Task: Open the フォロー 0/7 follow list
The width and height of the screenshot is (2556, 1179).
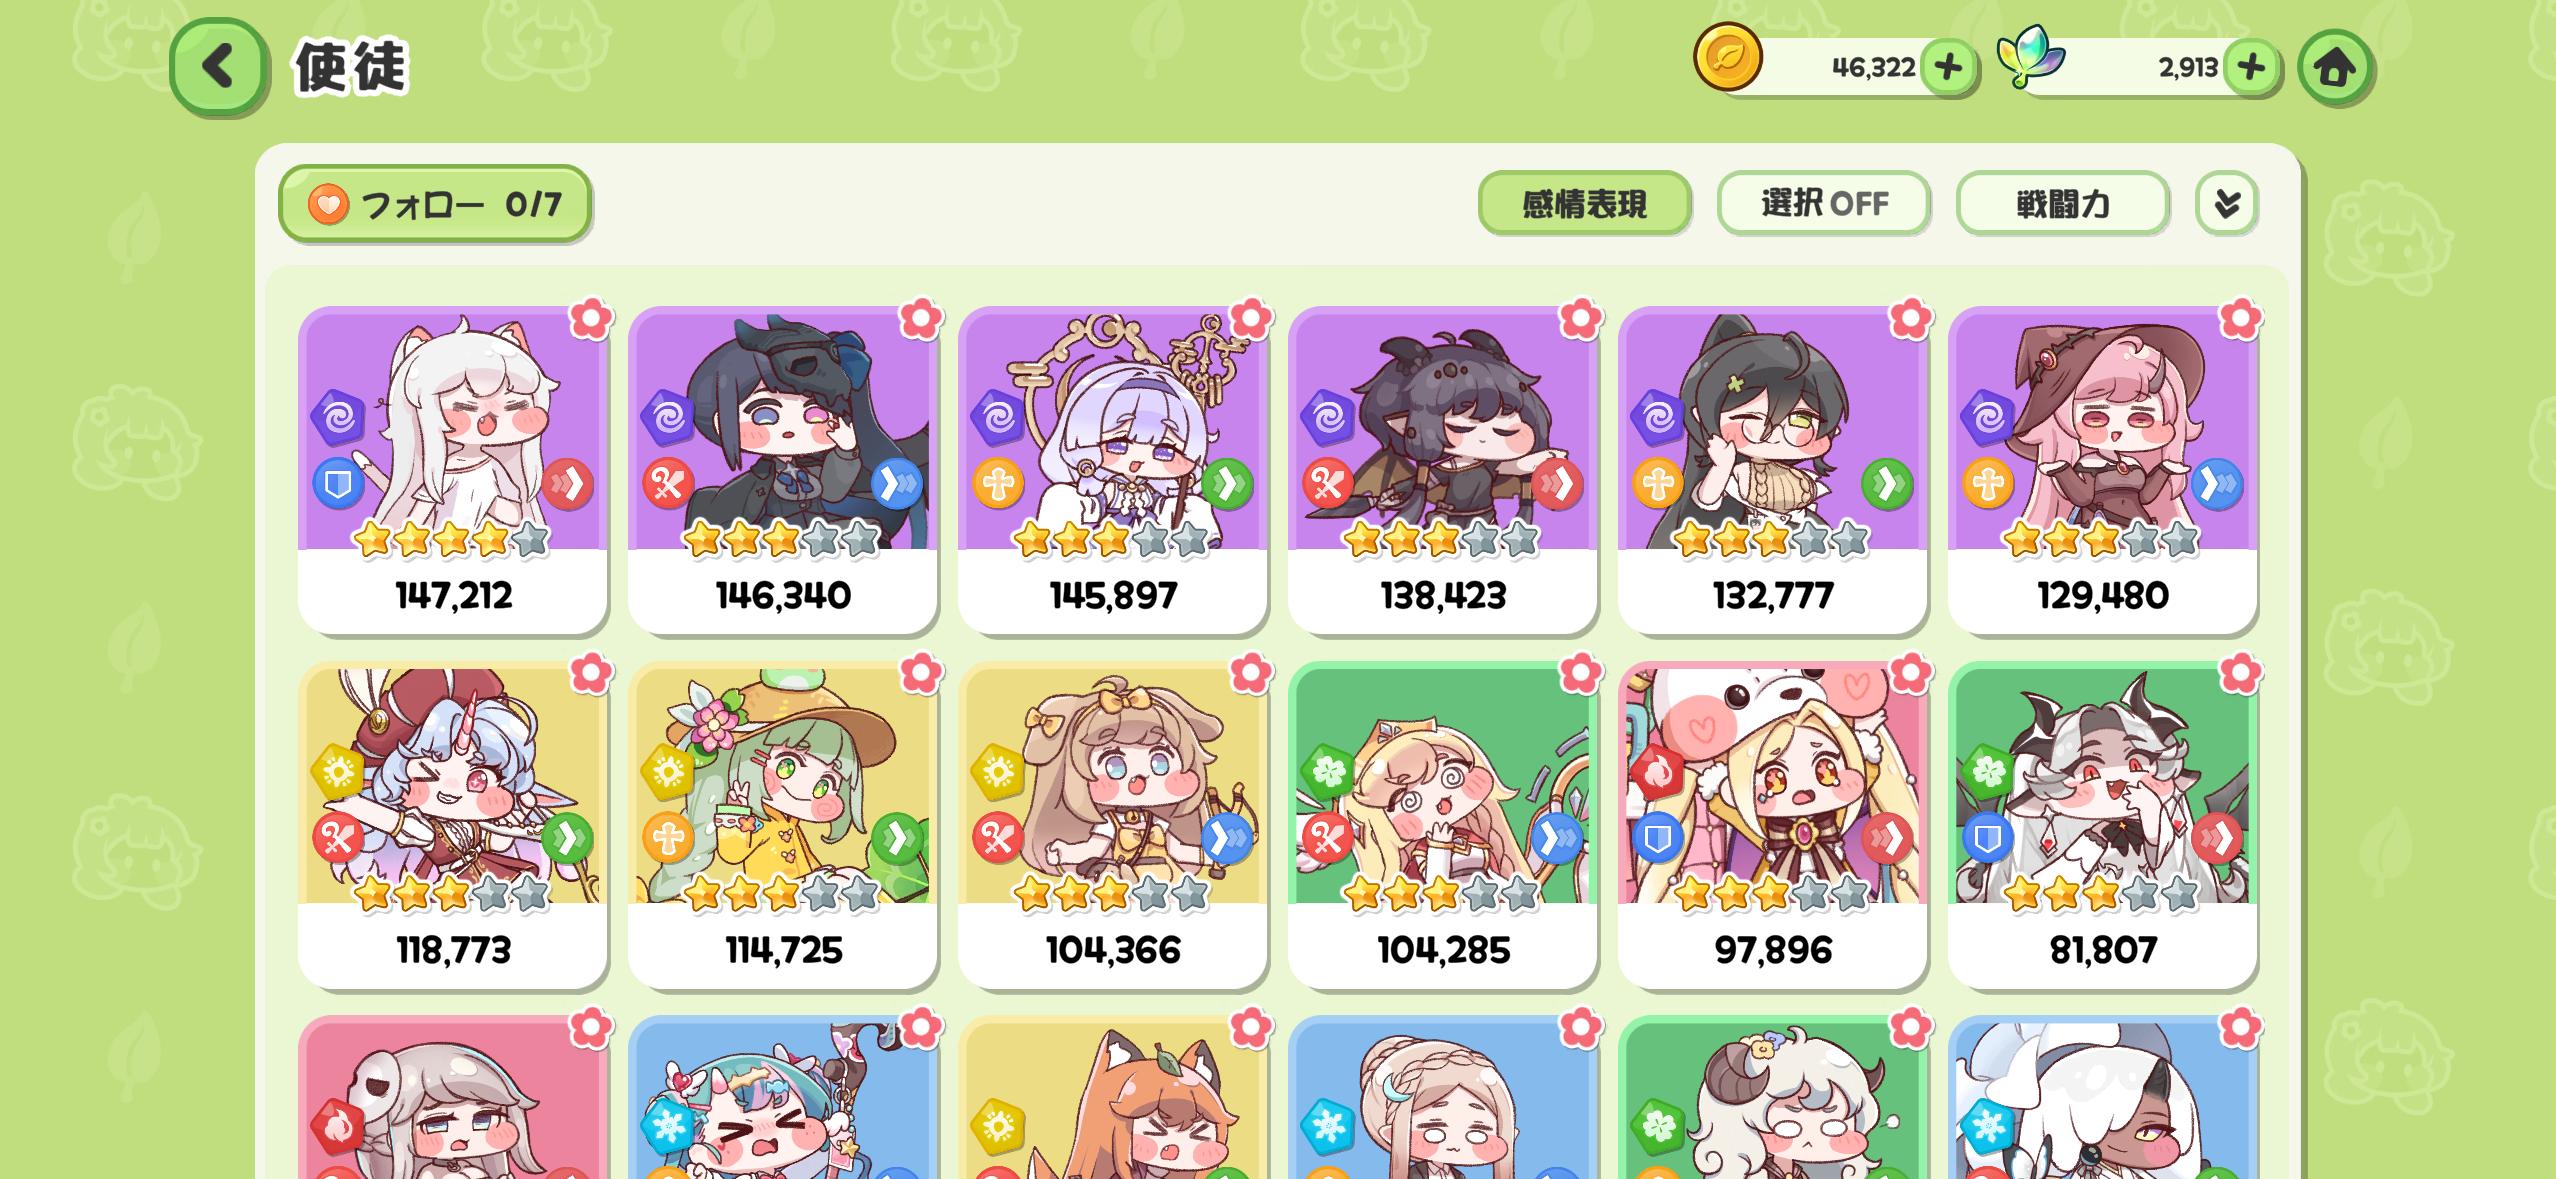Action: pyautogui.click(x=435, y=204)
